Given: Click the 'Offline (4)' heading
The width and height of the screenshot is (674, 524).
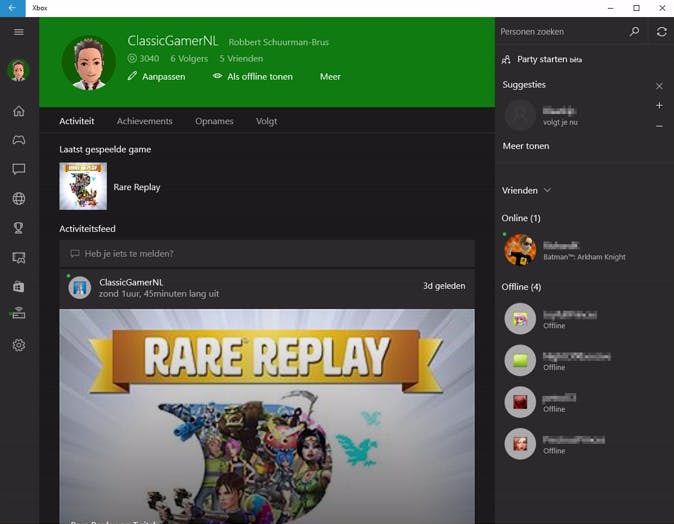Looking at the screenshot, I should pos(521,287).
